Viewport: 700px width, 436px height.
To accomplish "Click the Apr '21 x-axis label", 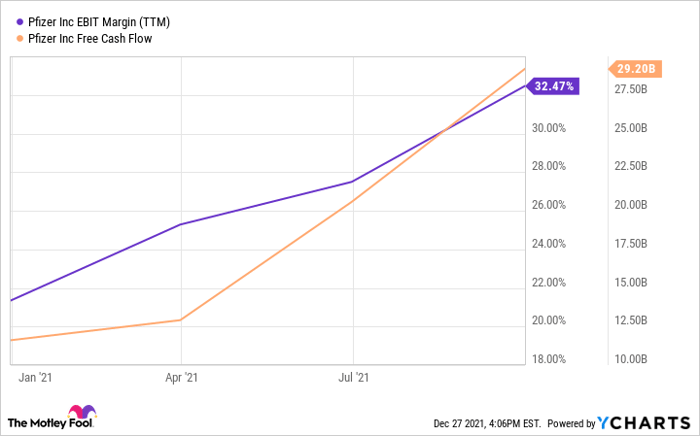I will pyautogui.click(x=180, y=378).
